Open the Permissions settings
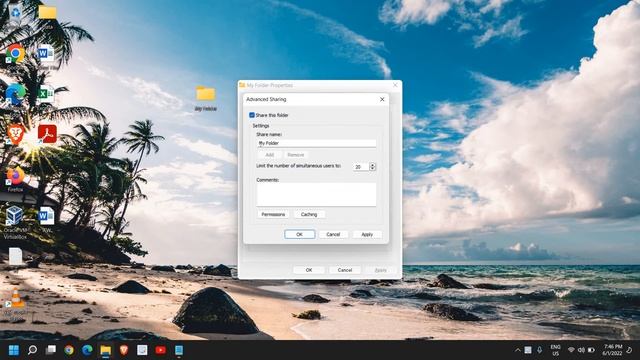Viewport: 640px width, 360px height. (x=273, y=214)
